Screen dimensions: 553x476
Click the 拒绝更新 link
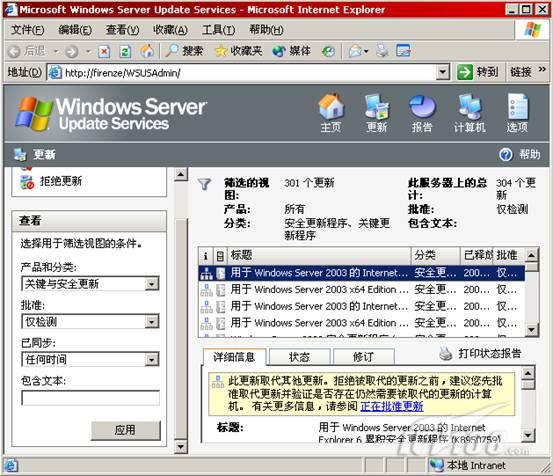point(61,182)
